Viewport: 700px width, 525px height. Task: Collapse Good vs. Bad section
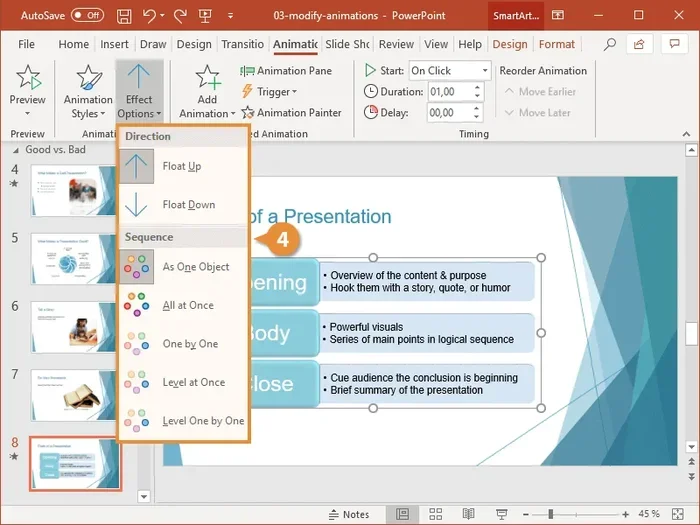click(x=16, y=150)
